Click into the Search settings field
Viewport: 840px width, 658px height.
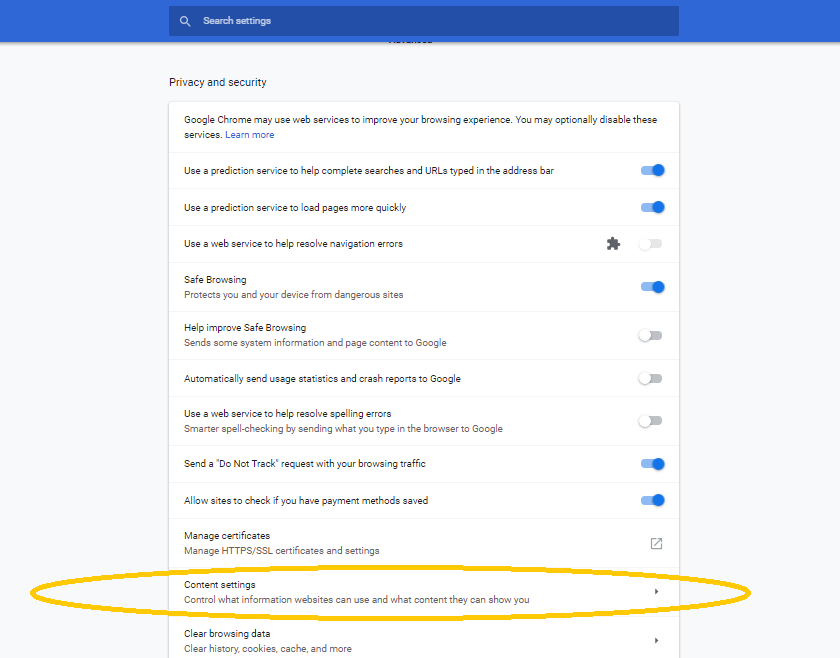430,21
